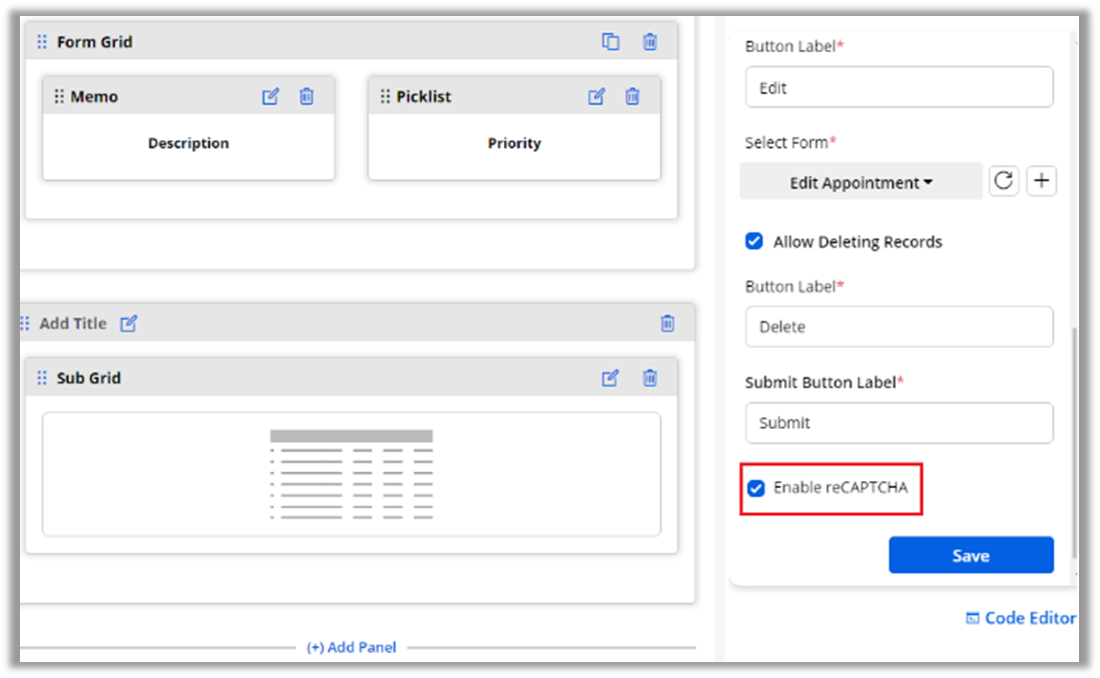This screenshot has width=1100, height=678.
Task: Disable the Enable reCAPTCHA checkbox
Action: [x=755, y=488]
